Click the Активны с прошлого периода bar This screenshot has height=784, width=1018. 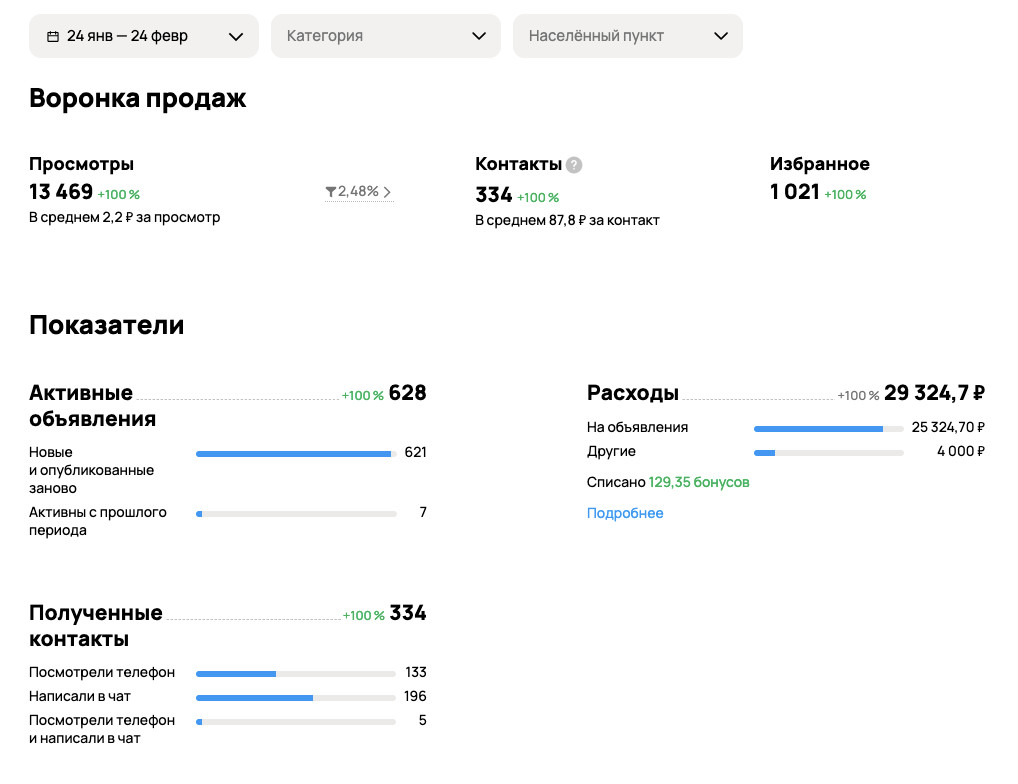click(x=296, y=514)
